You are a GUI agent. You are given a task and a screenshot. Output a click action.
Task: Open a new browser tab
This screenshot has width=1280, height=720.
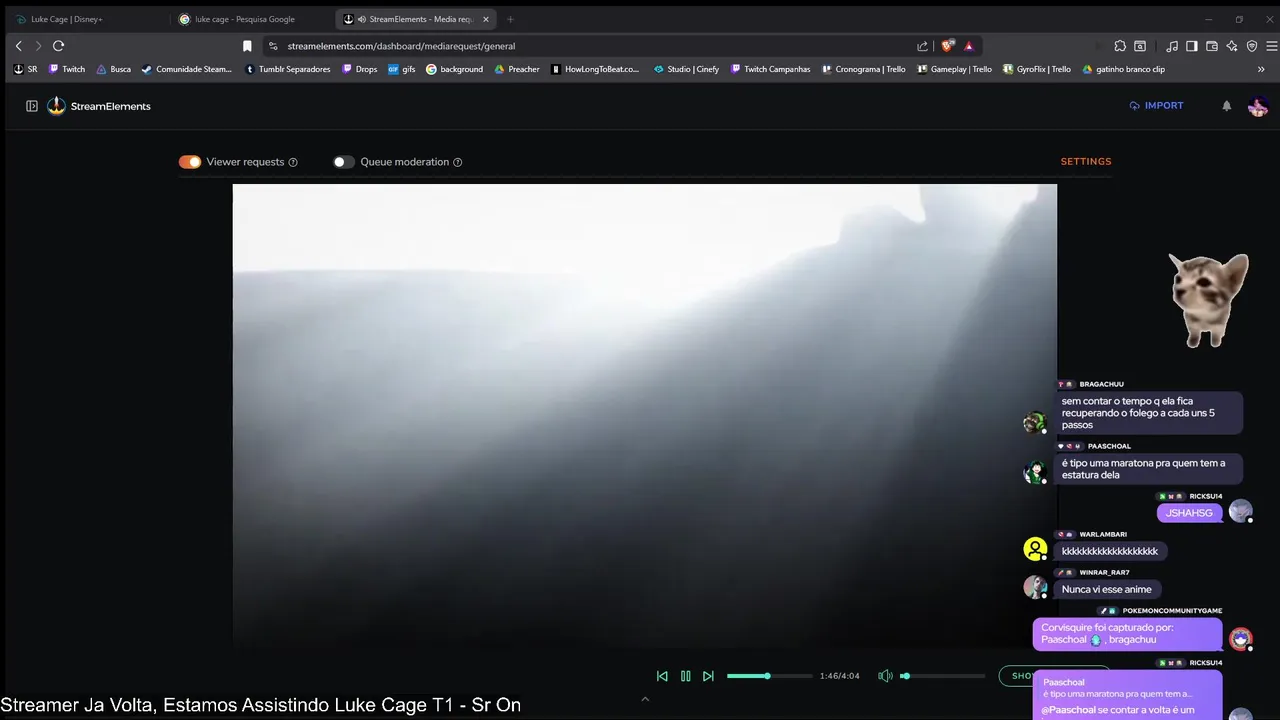point(510,19)
